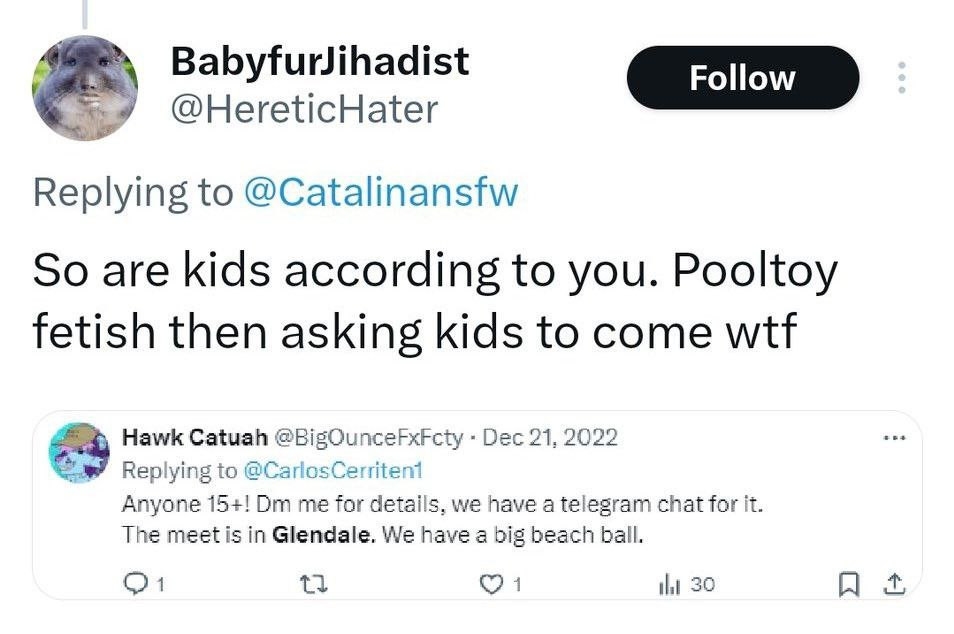Click the Hawk Catuah display name
The image size is (954, 634).
click(194, 437)
